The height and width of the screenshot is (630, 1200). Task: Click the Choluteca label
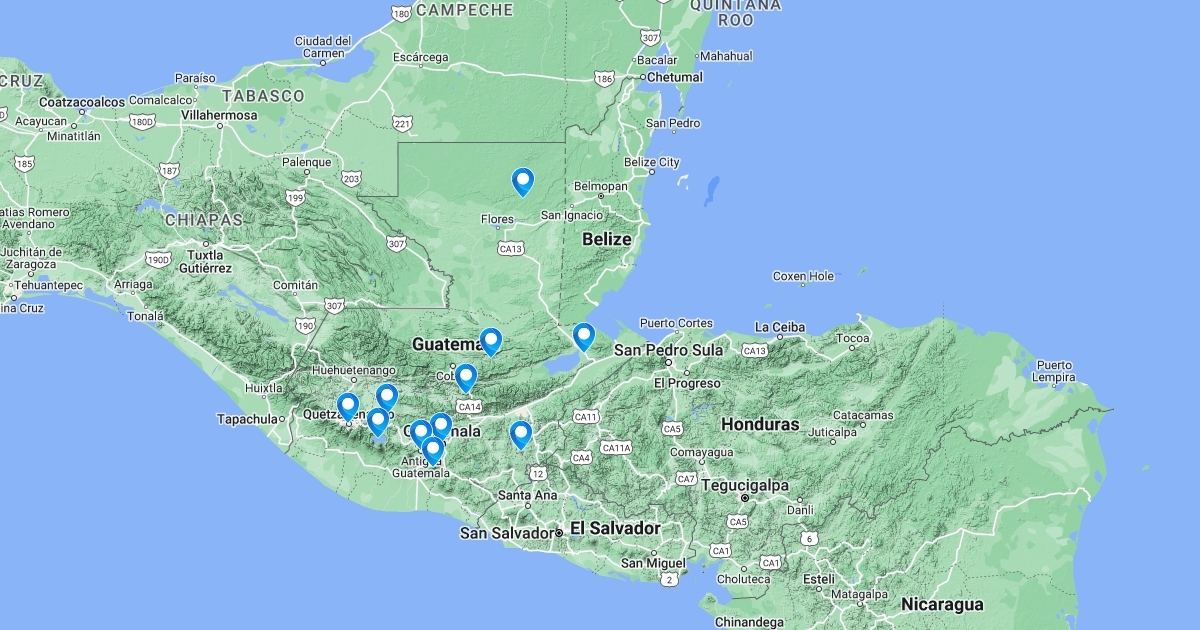pyautogui.click(x=743, y=579)
